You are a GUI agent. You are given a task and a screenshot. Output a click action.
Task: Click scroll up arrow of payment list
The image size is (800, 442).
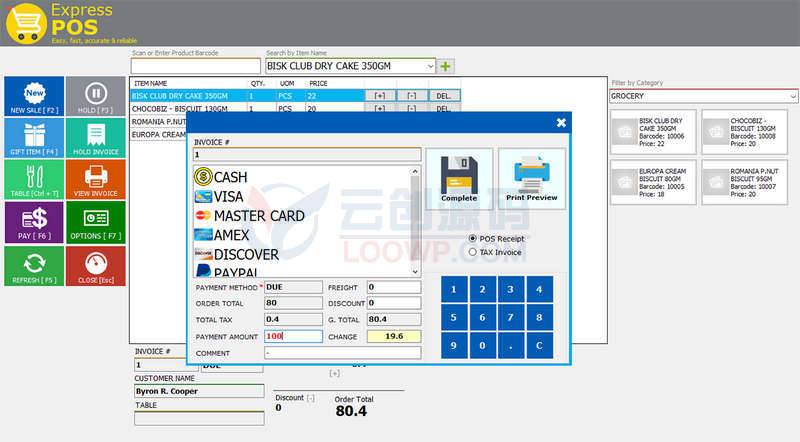(415, 171)
